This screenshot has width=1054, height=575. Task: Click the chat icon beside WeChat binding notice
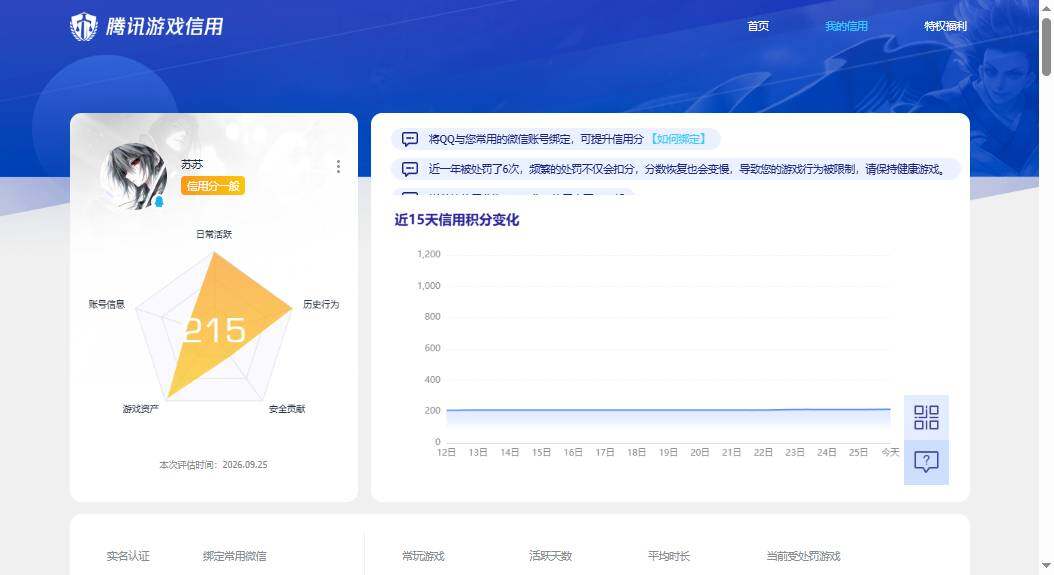tap(410, 139)
